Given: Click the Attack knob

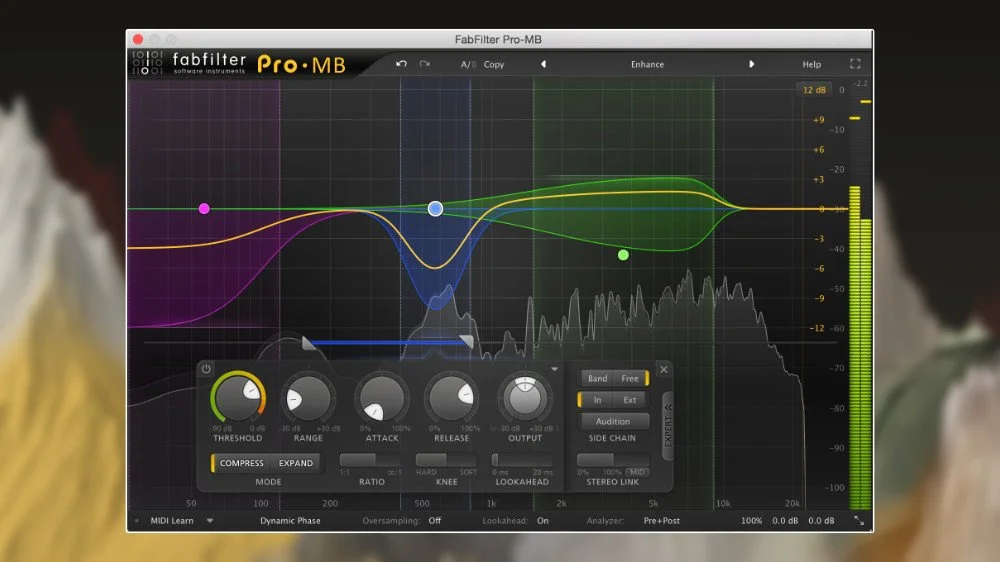Looking at the screenshot, I should (382, 398).
